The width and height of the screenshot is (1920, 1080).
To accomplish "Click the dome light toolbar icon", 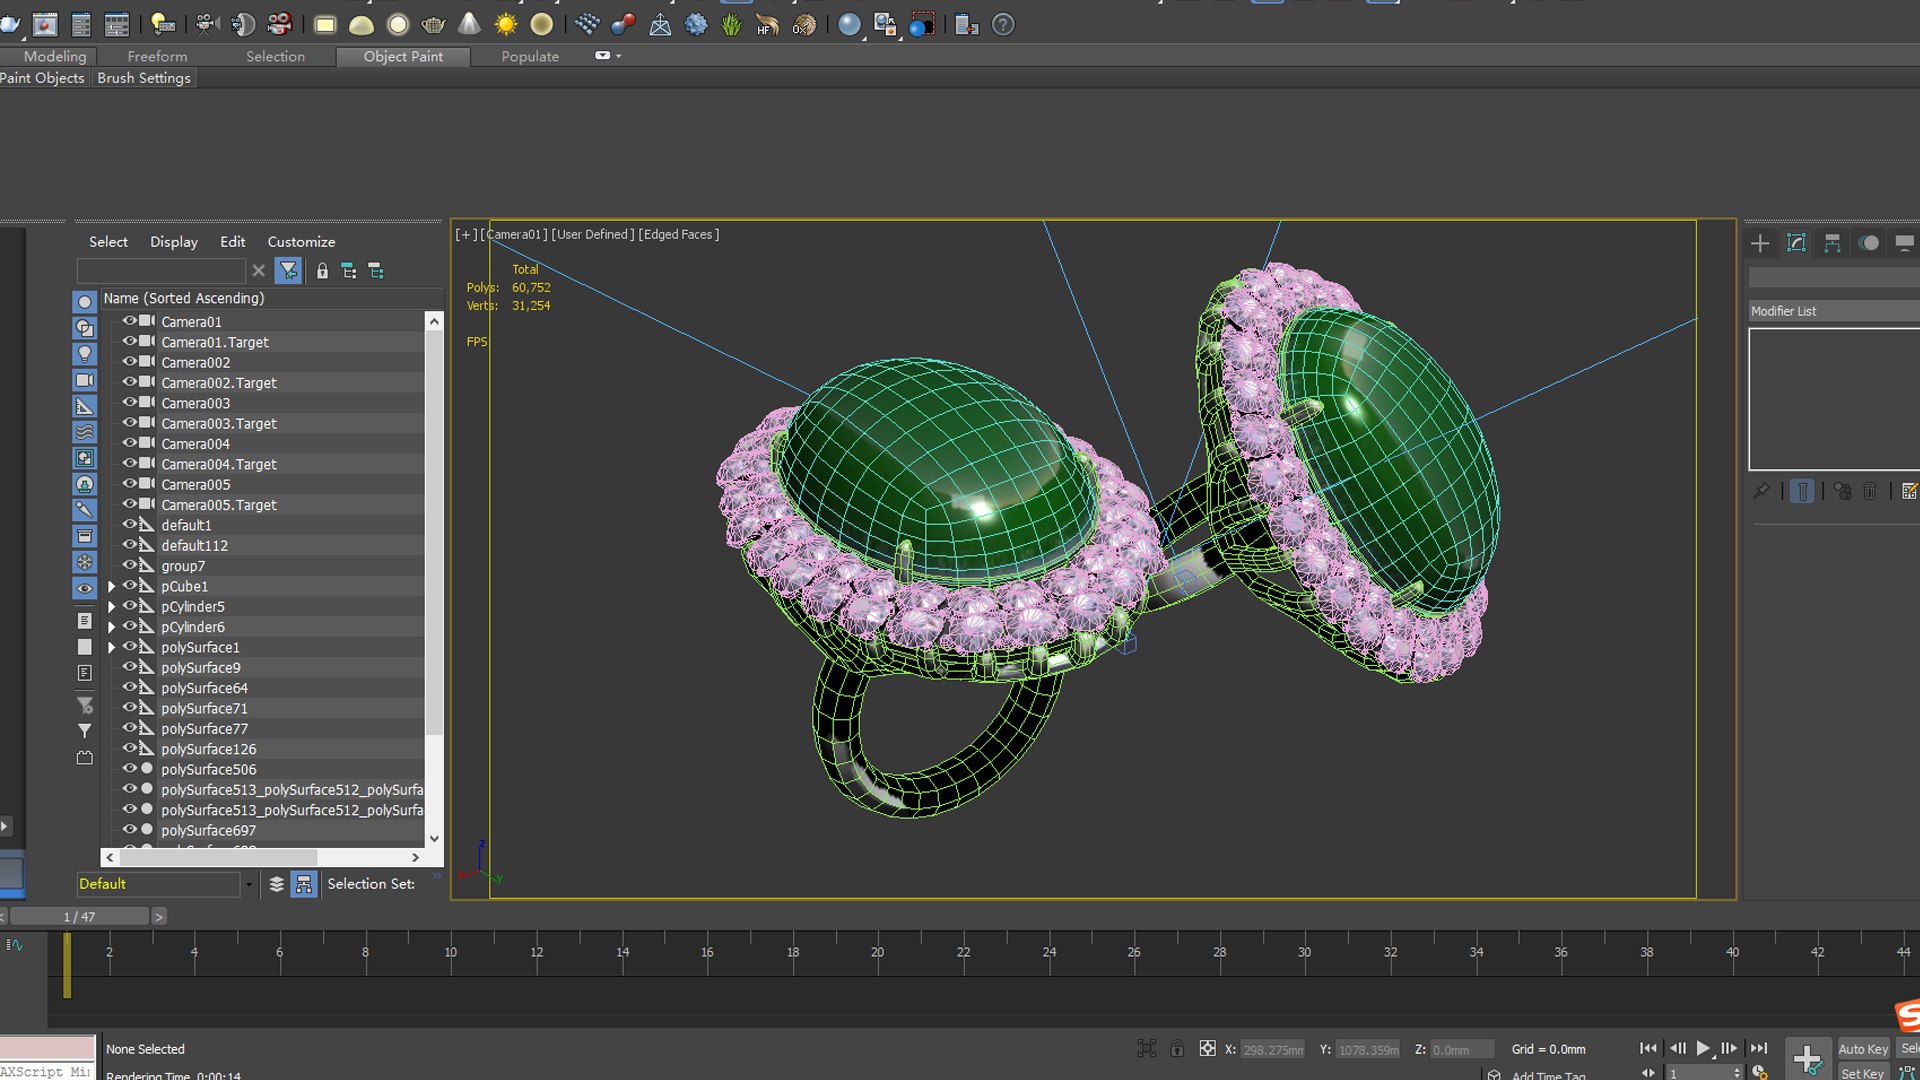I will tap(361, 24).
